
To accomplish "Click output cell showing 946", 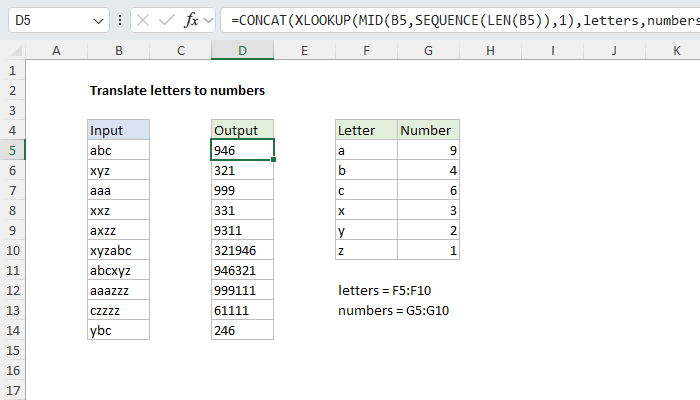I will click(242, 150).
